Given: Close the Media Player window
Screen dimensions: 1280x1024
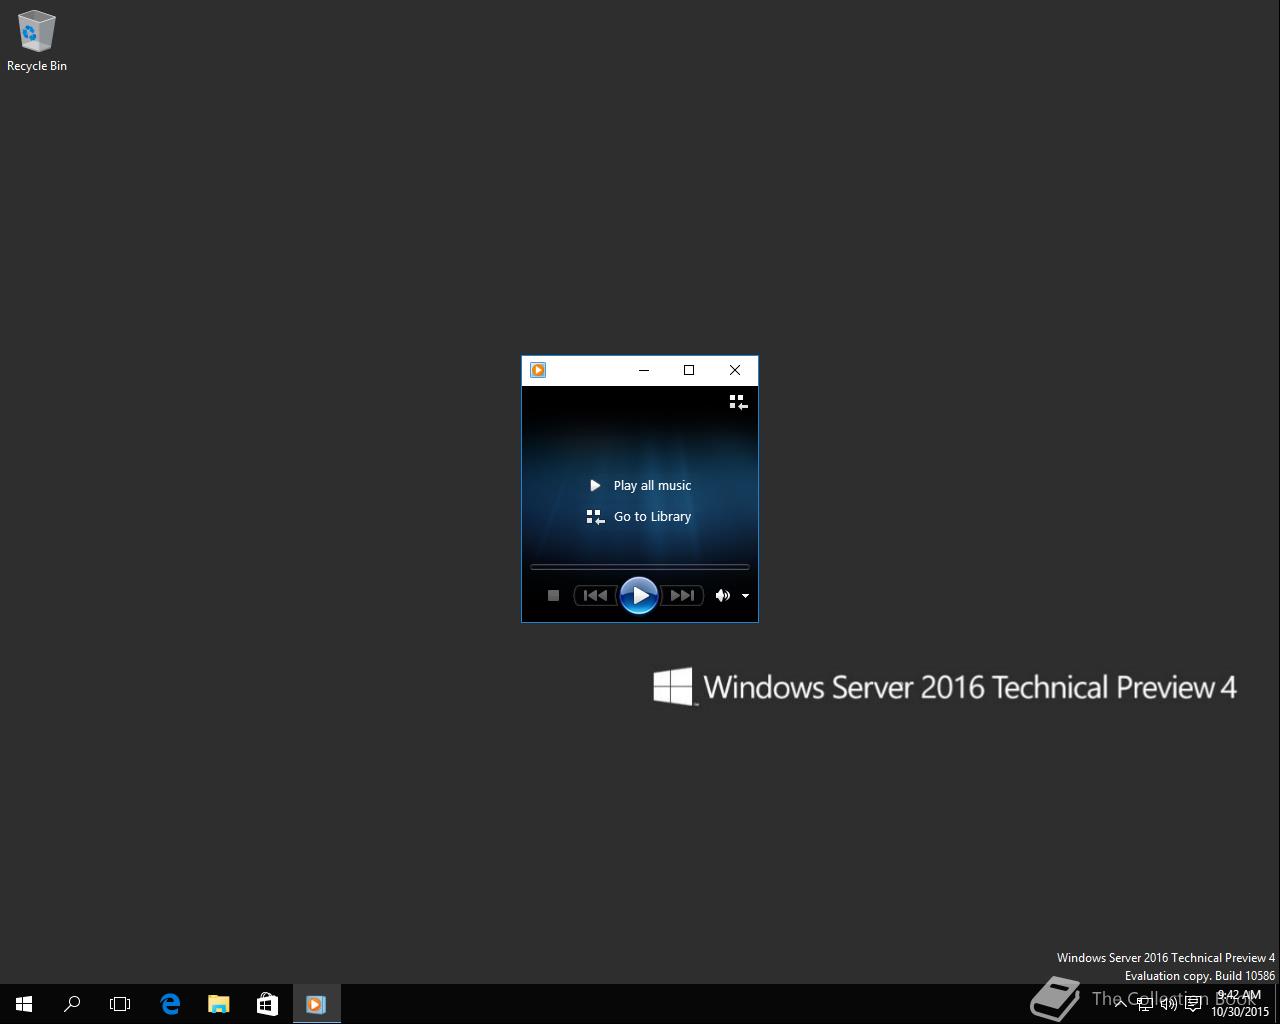Looking at the screenshot, I should tap(735, 370).
